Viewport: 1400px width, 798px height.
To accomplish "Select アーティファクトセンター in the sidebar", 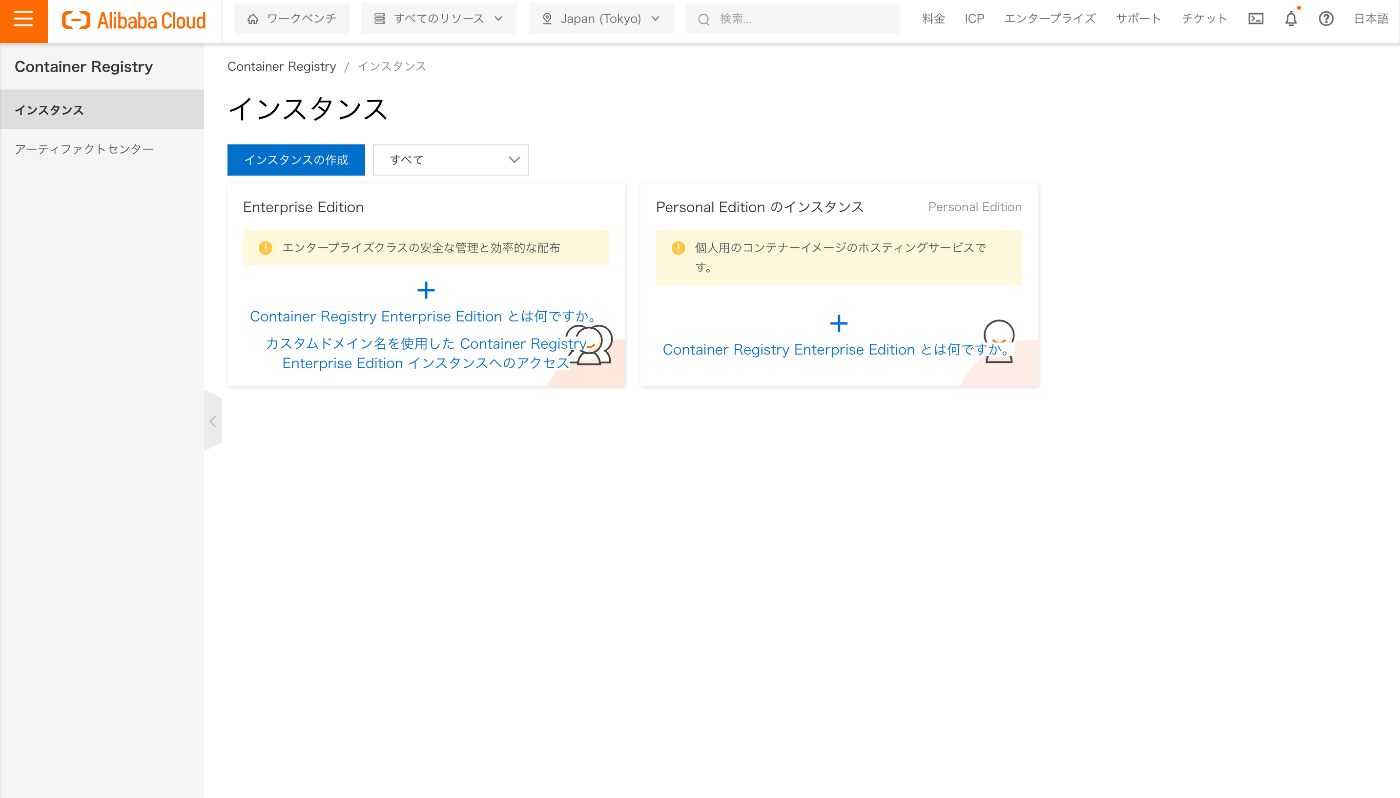I will click(x=102, y=149).
